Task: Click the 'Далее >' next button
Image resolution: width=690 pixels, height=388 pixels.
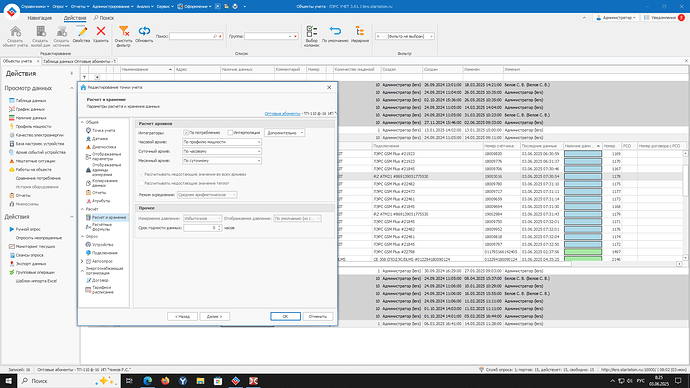Action: (x=214, y=316)
